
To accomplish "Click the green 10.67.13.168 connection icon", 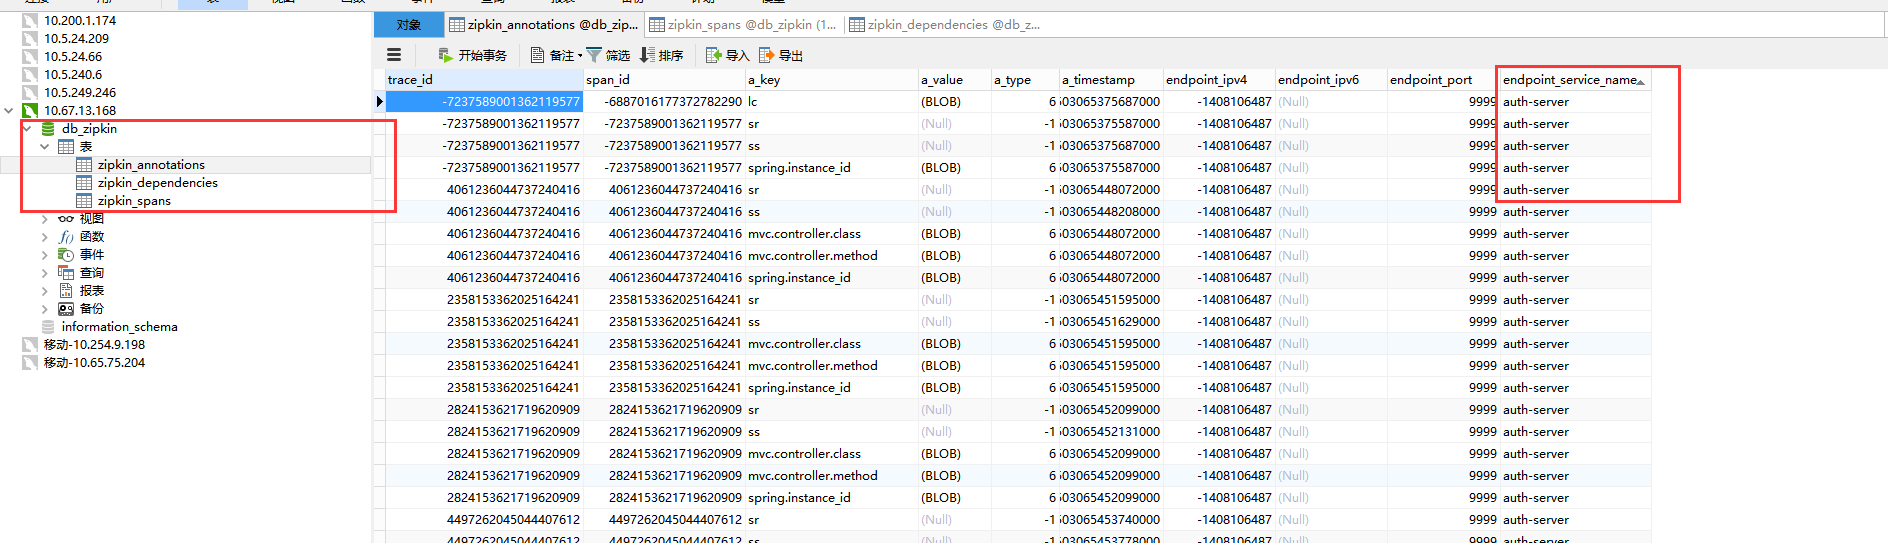I will pyautogui.click(x=30, y=110).
